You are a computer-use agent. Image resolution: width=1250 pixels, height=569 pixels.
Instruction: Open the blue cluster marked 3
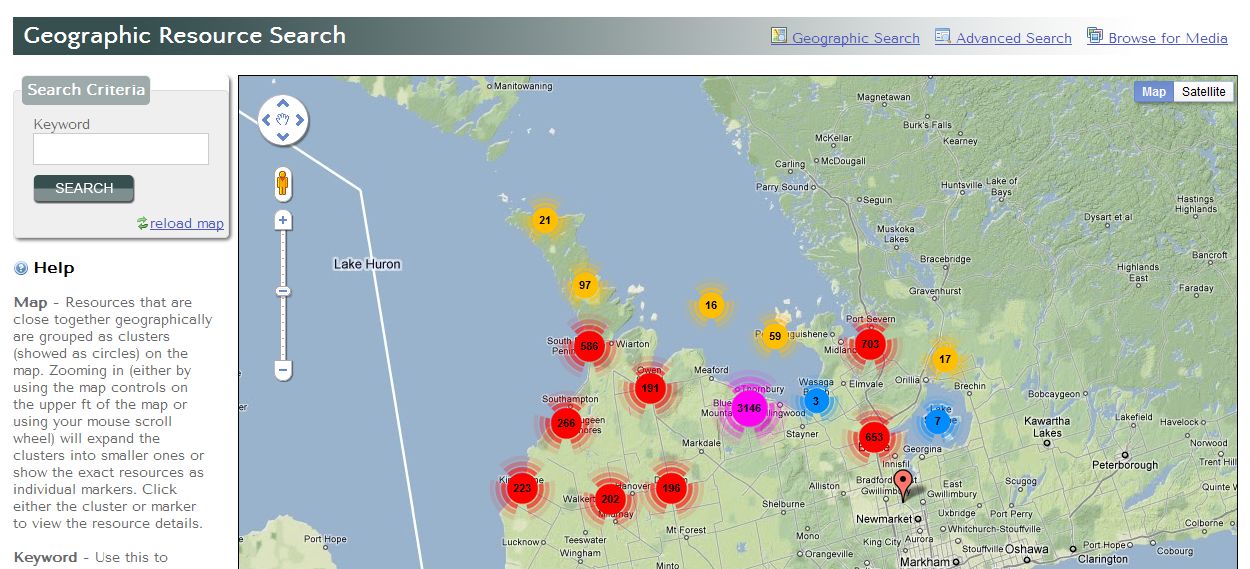pos(816,402)
